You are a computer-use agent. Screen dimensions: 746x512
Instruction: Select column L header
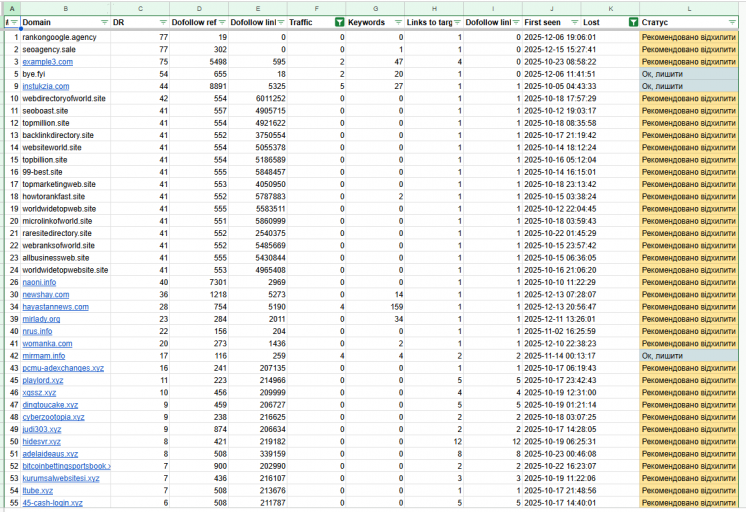coord(689,9)
